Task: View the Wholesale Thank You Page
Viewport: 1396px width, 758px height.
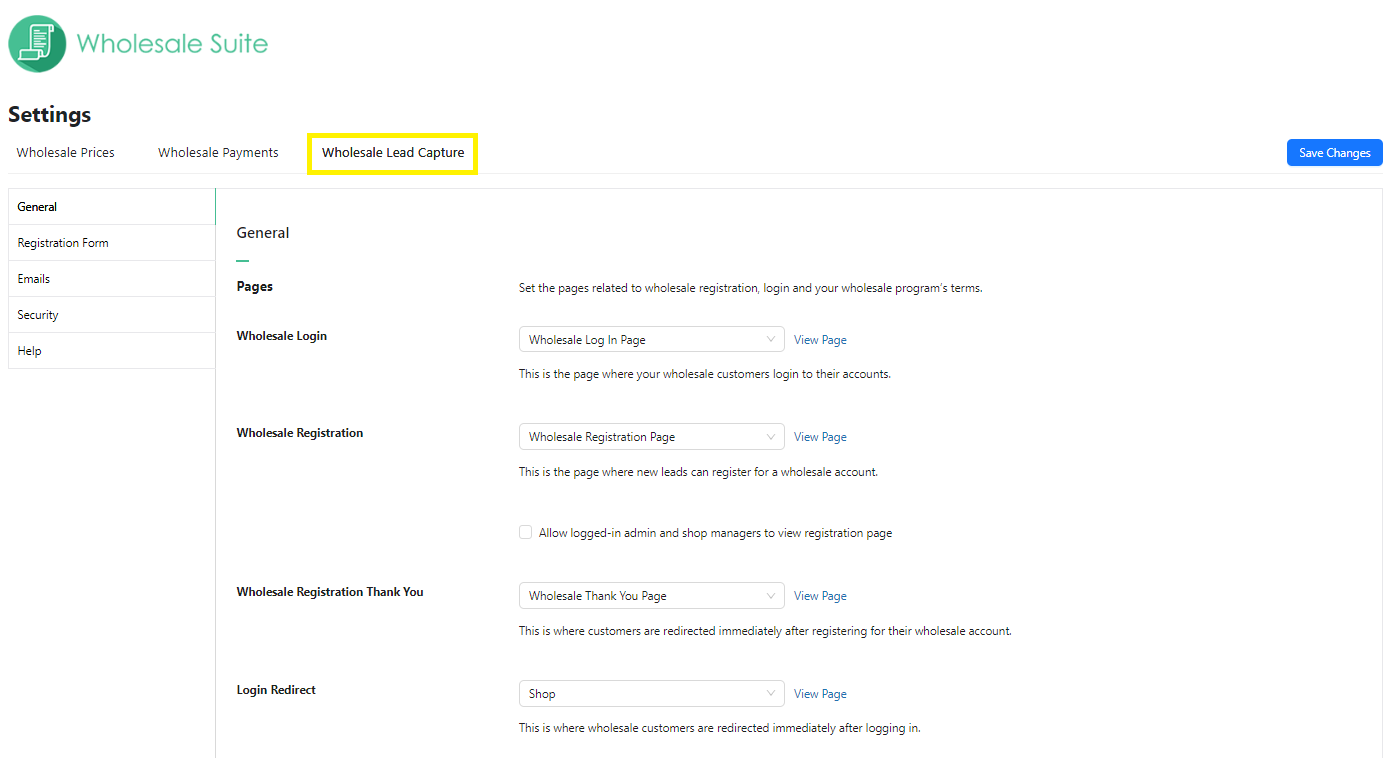Action: [x=819, y=595]
